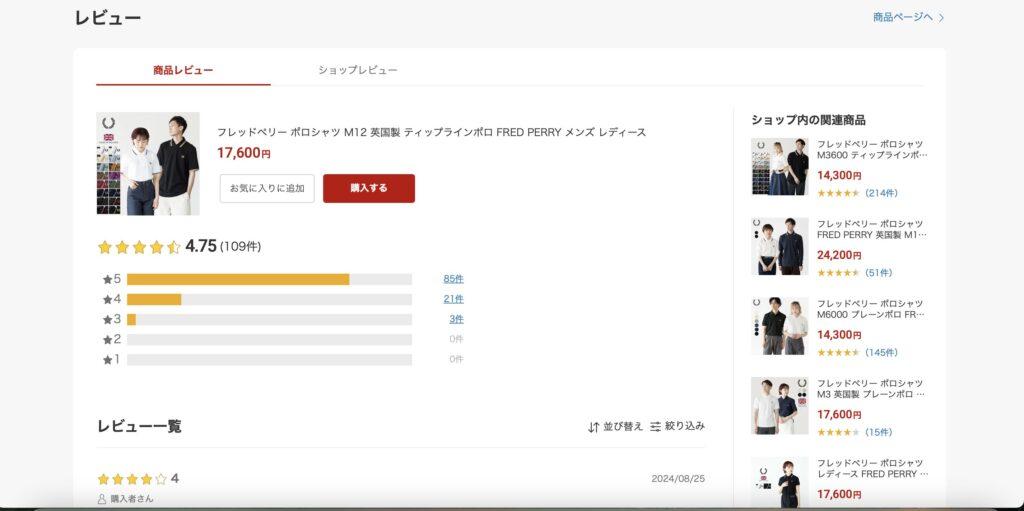Viewport: 1024px width, 511px height.
Task: Click the 5-star rating progress bar
Action: 269,279
